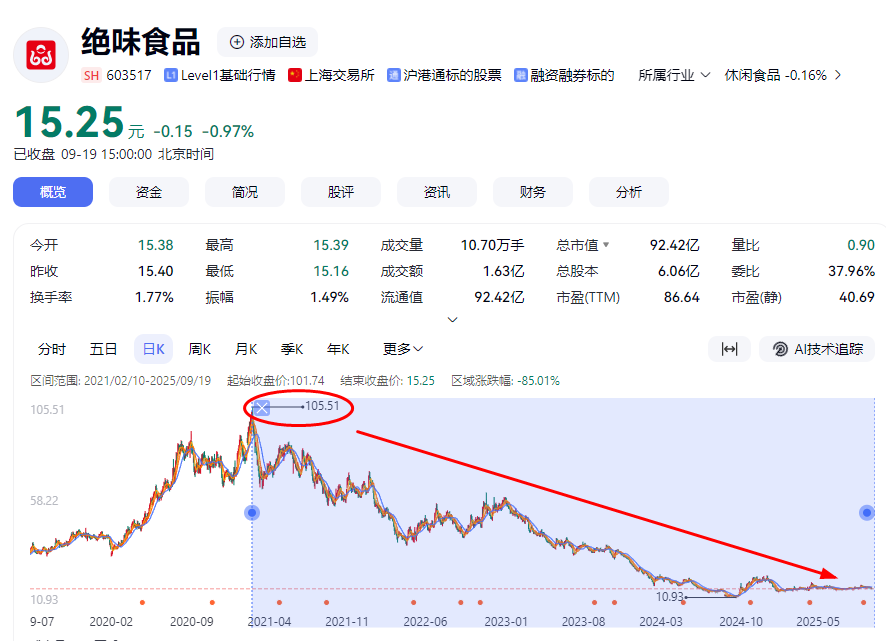The image size is (886, 641).
Task: Click the 绝味食品 company logo
Action: coord(41,55)
